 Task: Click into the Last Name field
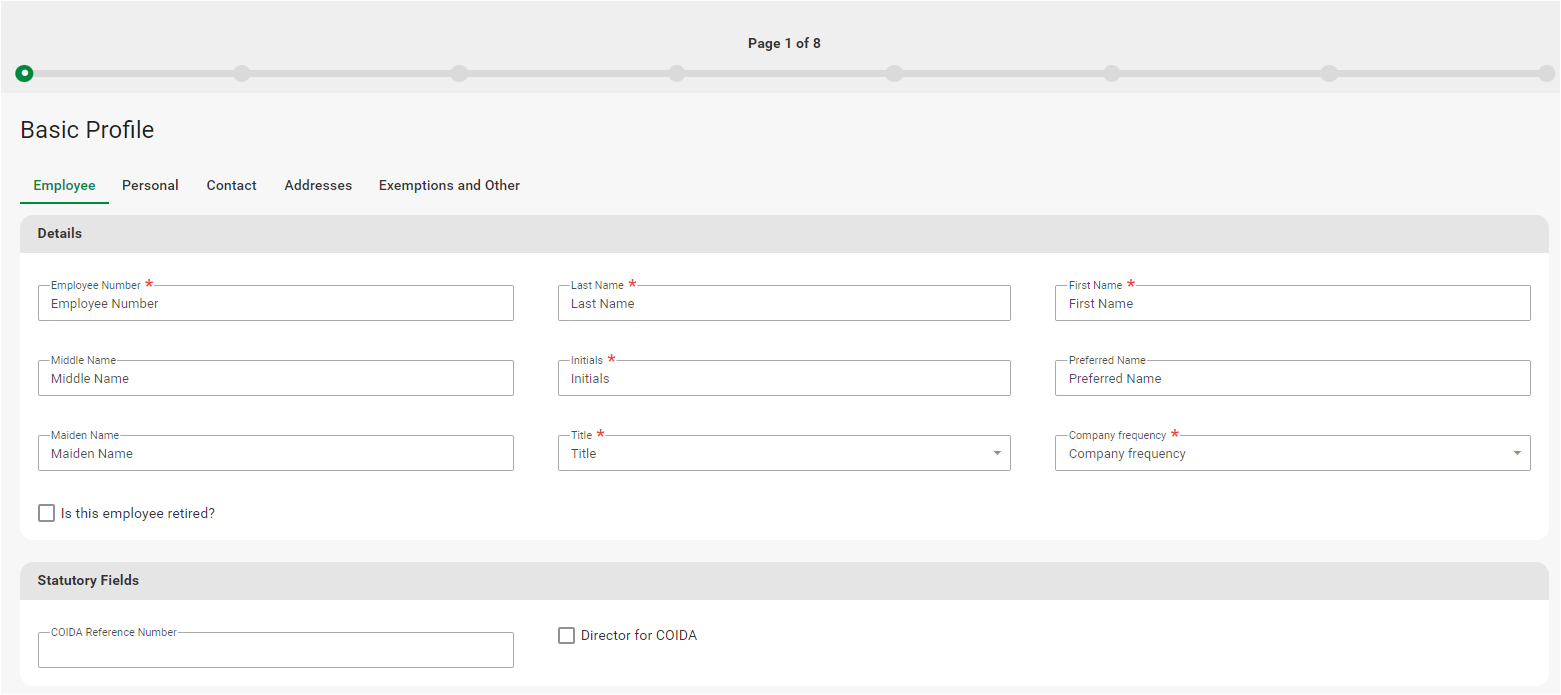coord(783,304)
